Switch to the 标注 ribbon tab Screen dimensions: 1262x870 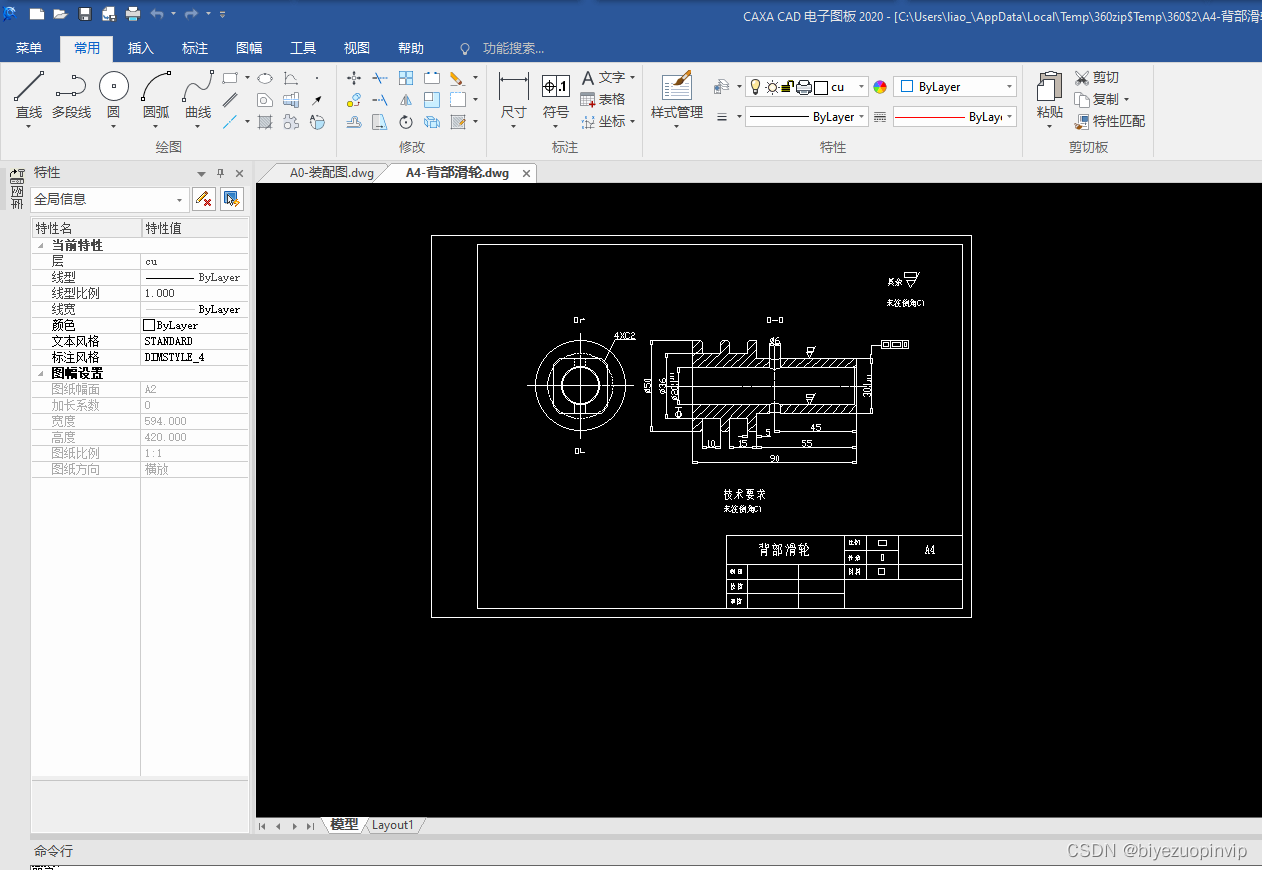point(195,48)
